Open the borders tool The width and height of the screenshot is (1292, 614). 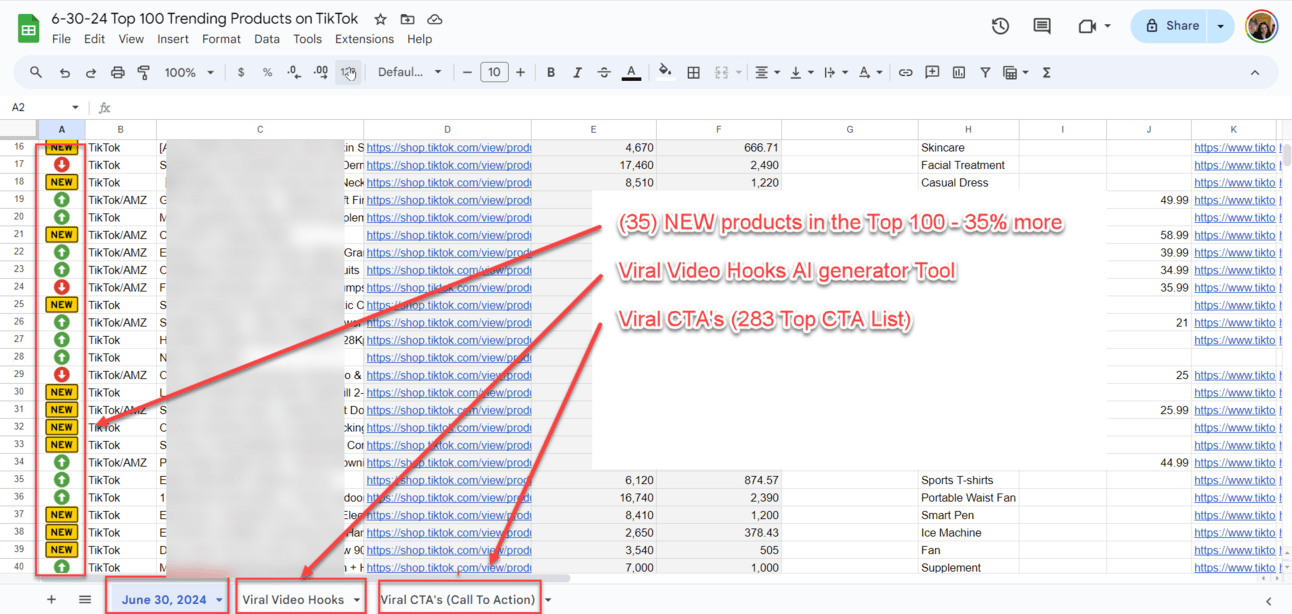pyautogui.click(x=693, y=73)
